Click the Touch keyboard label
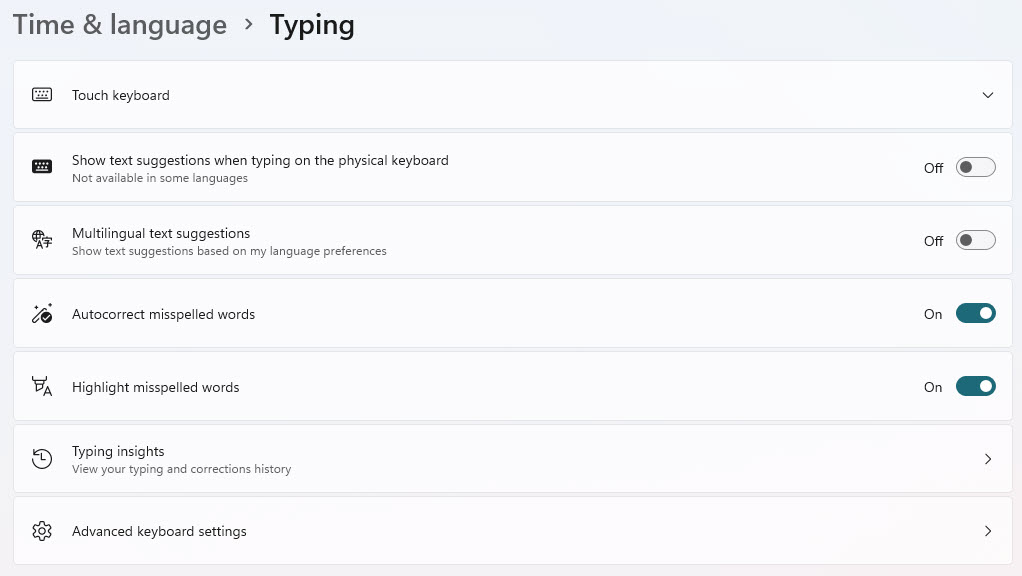 121,95
